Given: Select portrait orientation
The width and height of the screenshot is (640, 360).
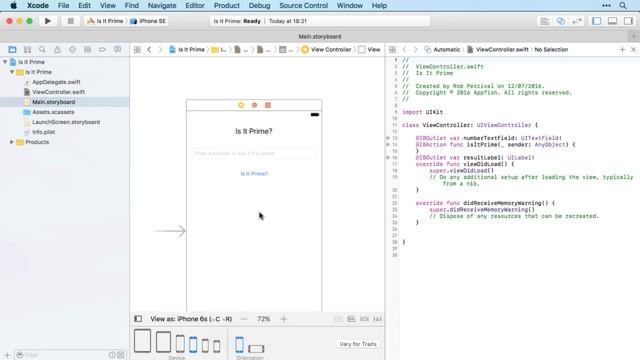Looking at the screenshot, I should (x=239, y=344).
